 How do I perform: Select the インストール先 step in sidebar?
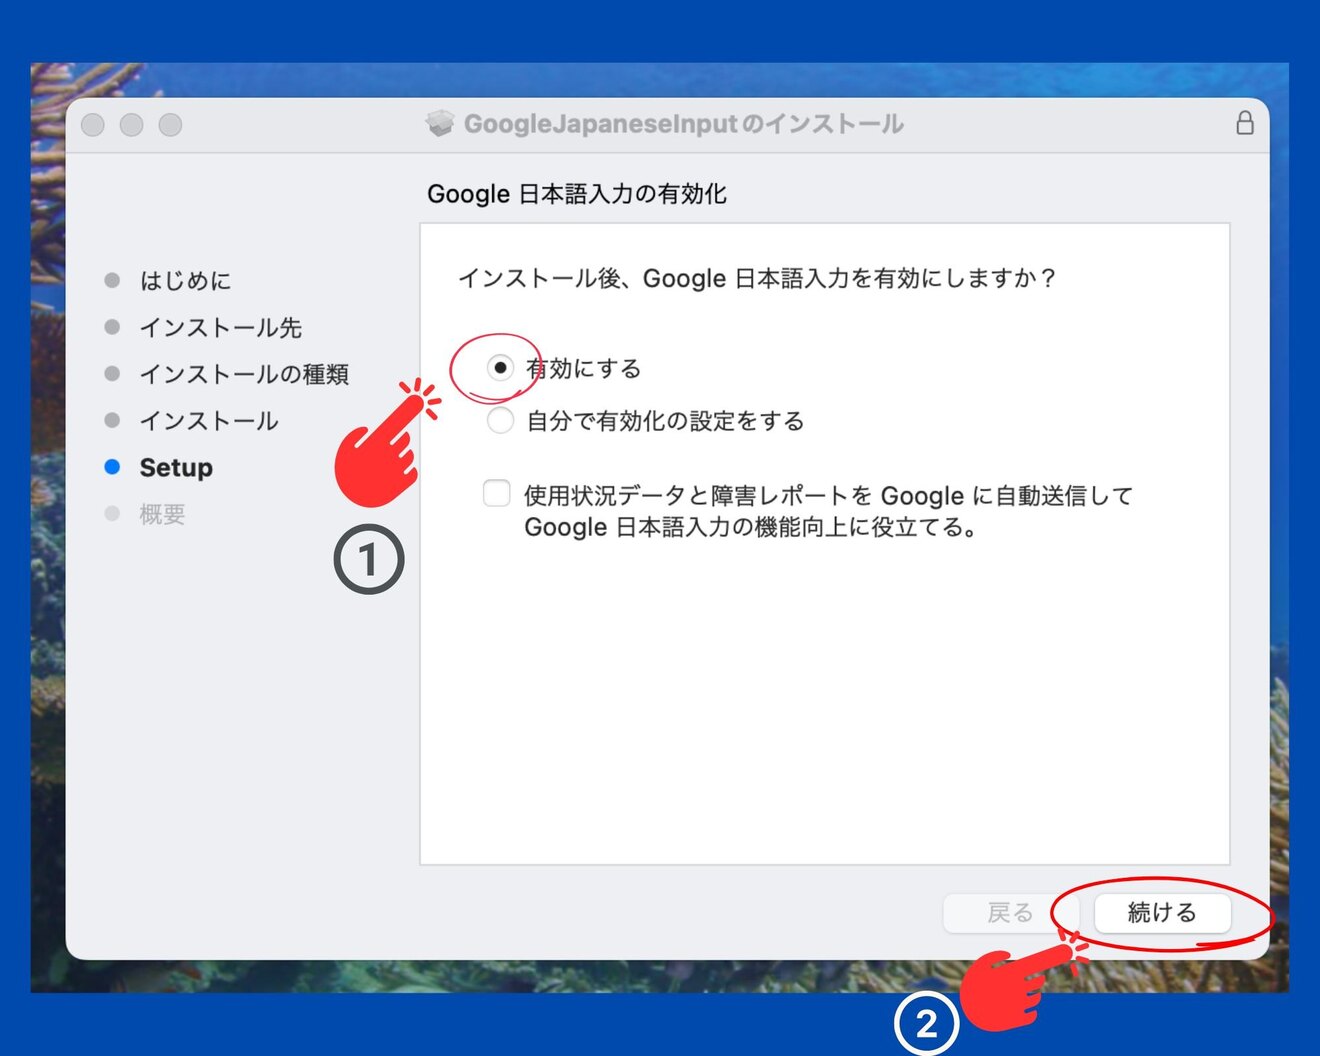(x=220, y=327)
